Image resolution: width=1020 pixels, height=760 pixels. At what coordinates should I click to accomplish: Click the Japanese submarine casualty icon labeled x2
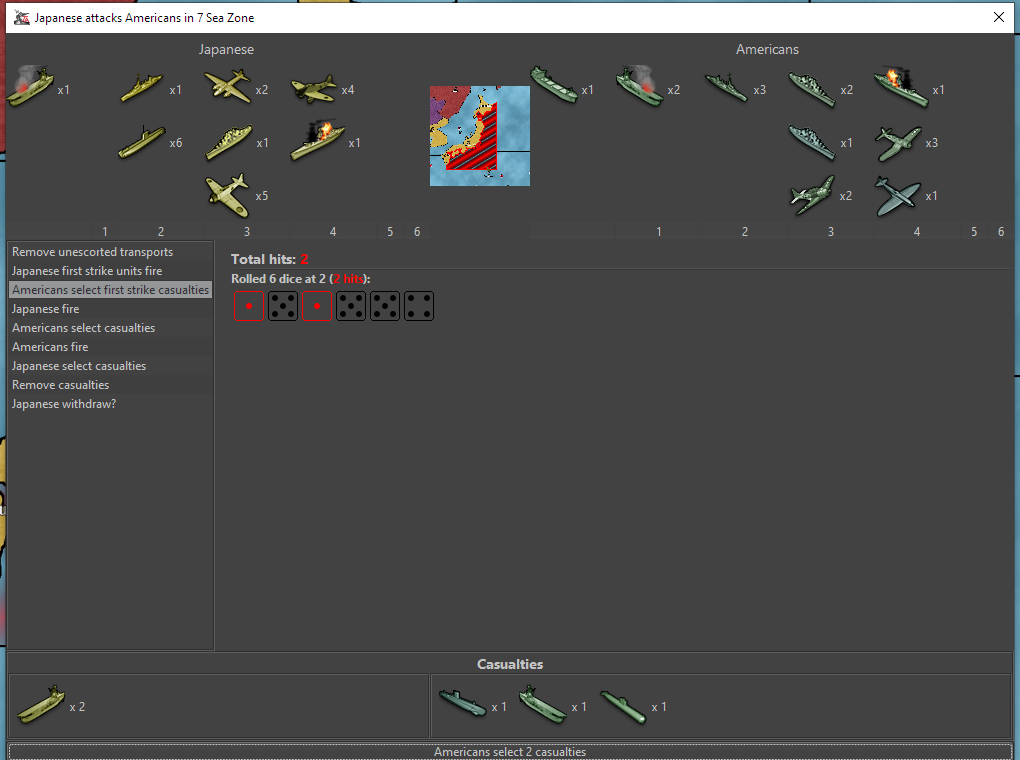40,704
